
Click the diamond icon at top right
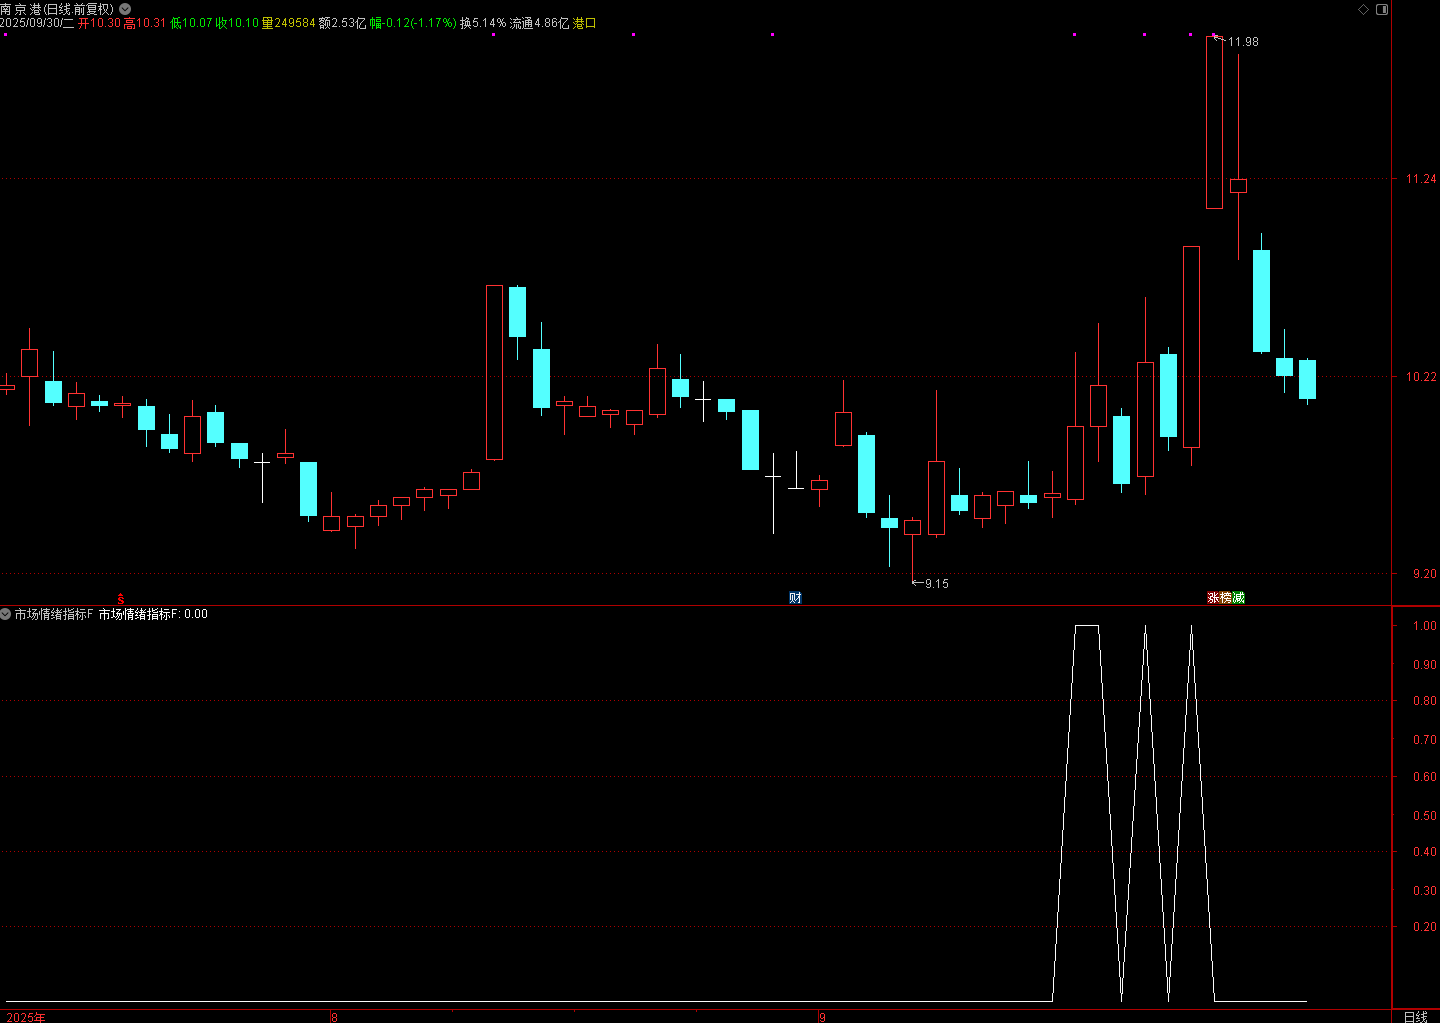tap(1363, 9)
